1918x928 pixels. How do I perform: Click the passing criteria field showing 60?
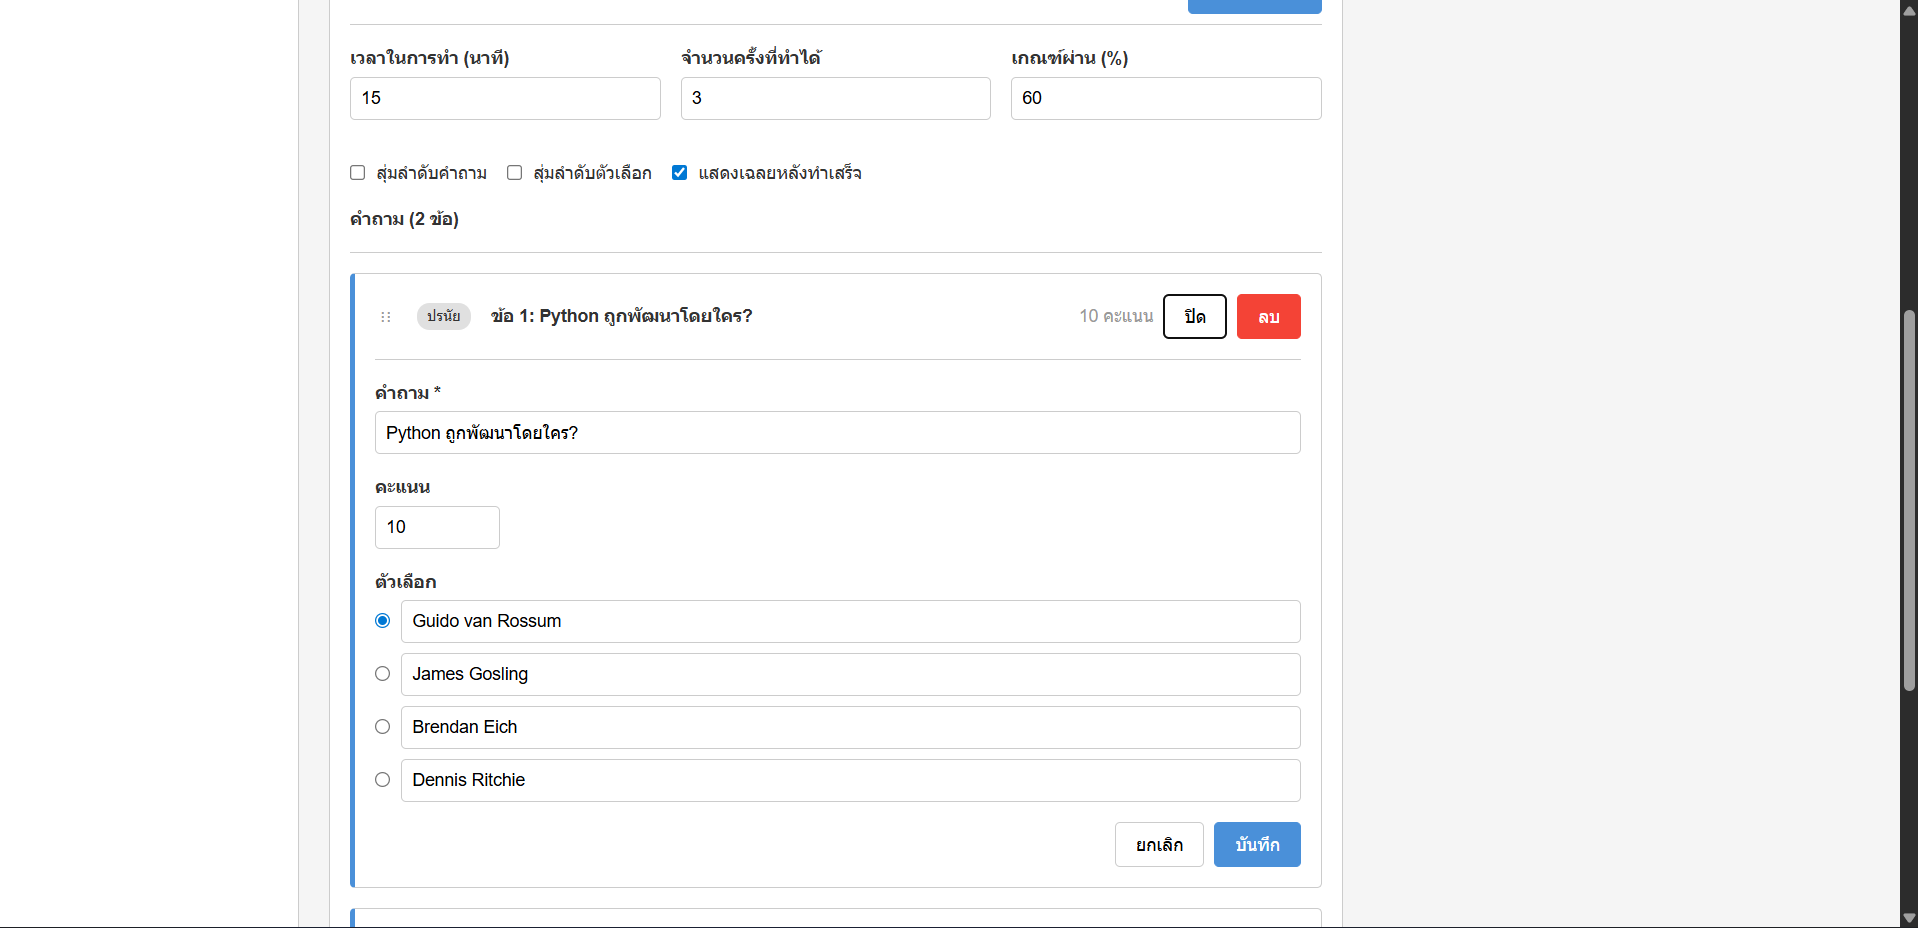coord(1165,98)
